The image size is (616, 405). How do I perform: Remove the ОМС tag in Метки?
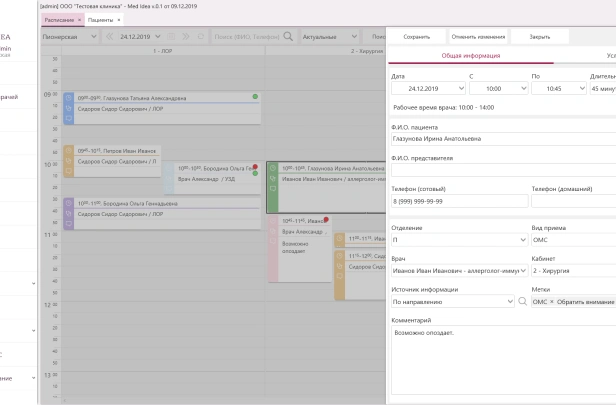[x=552, y=301]
